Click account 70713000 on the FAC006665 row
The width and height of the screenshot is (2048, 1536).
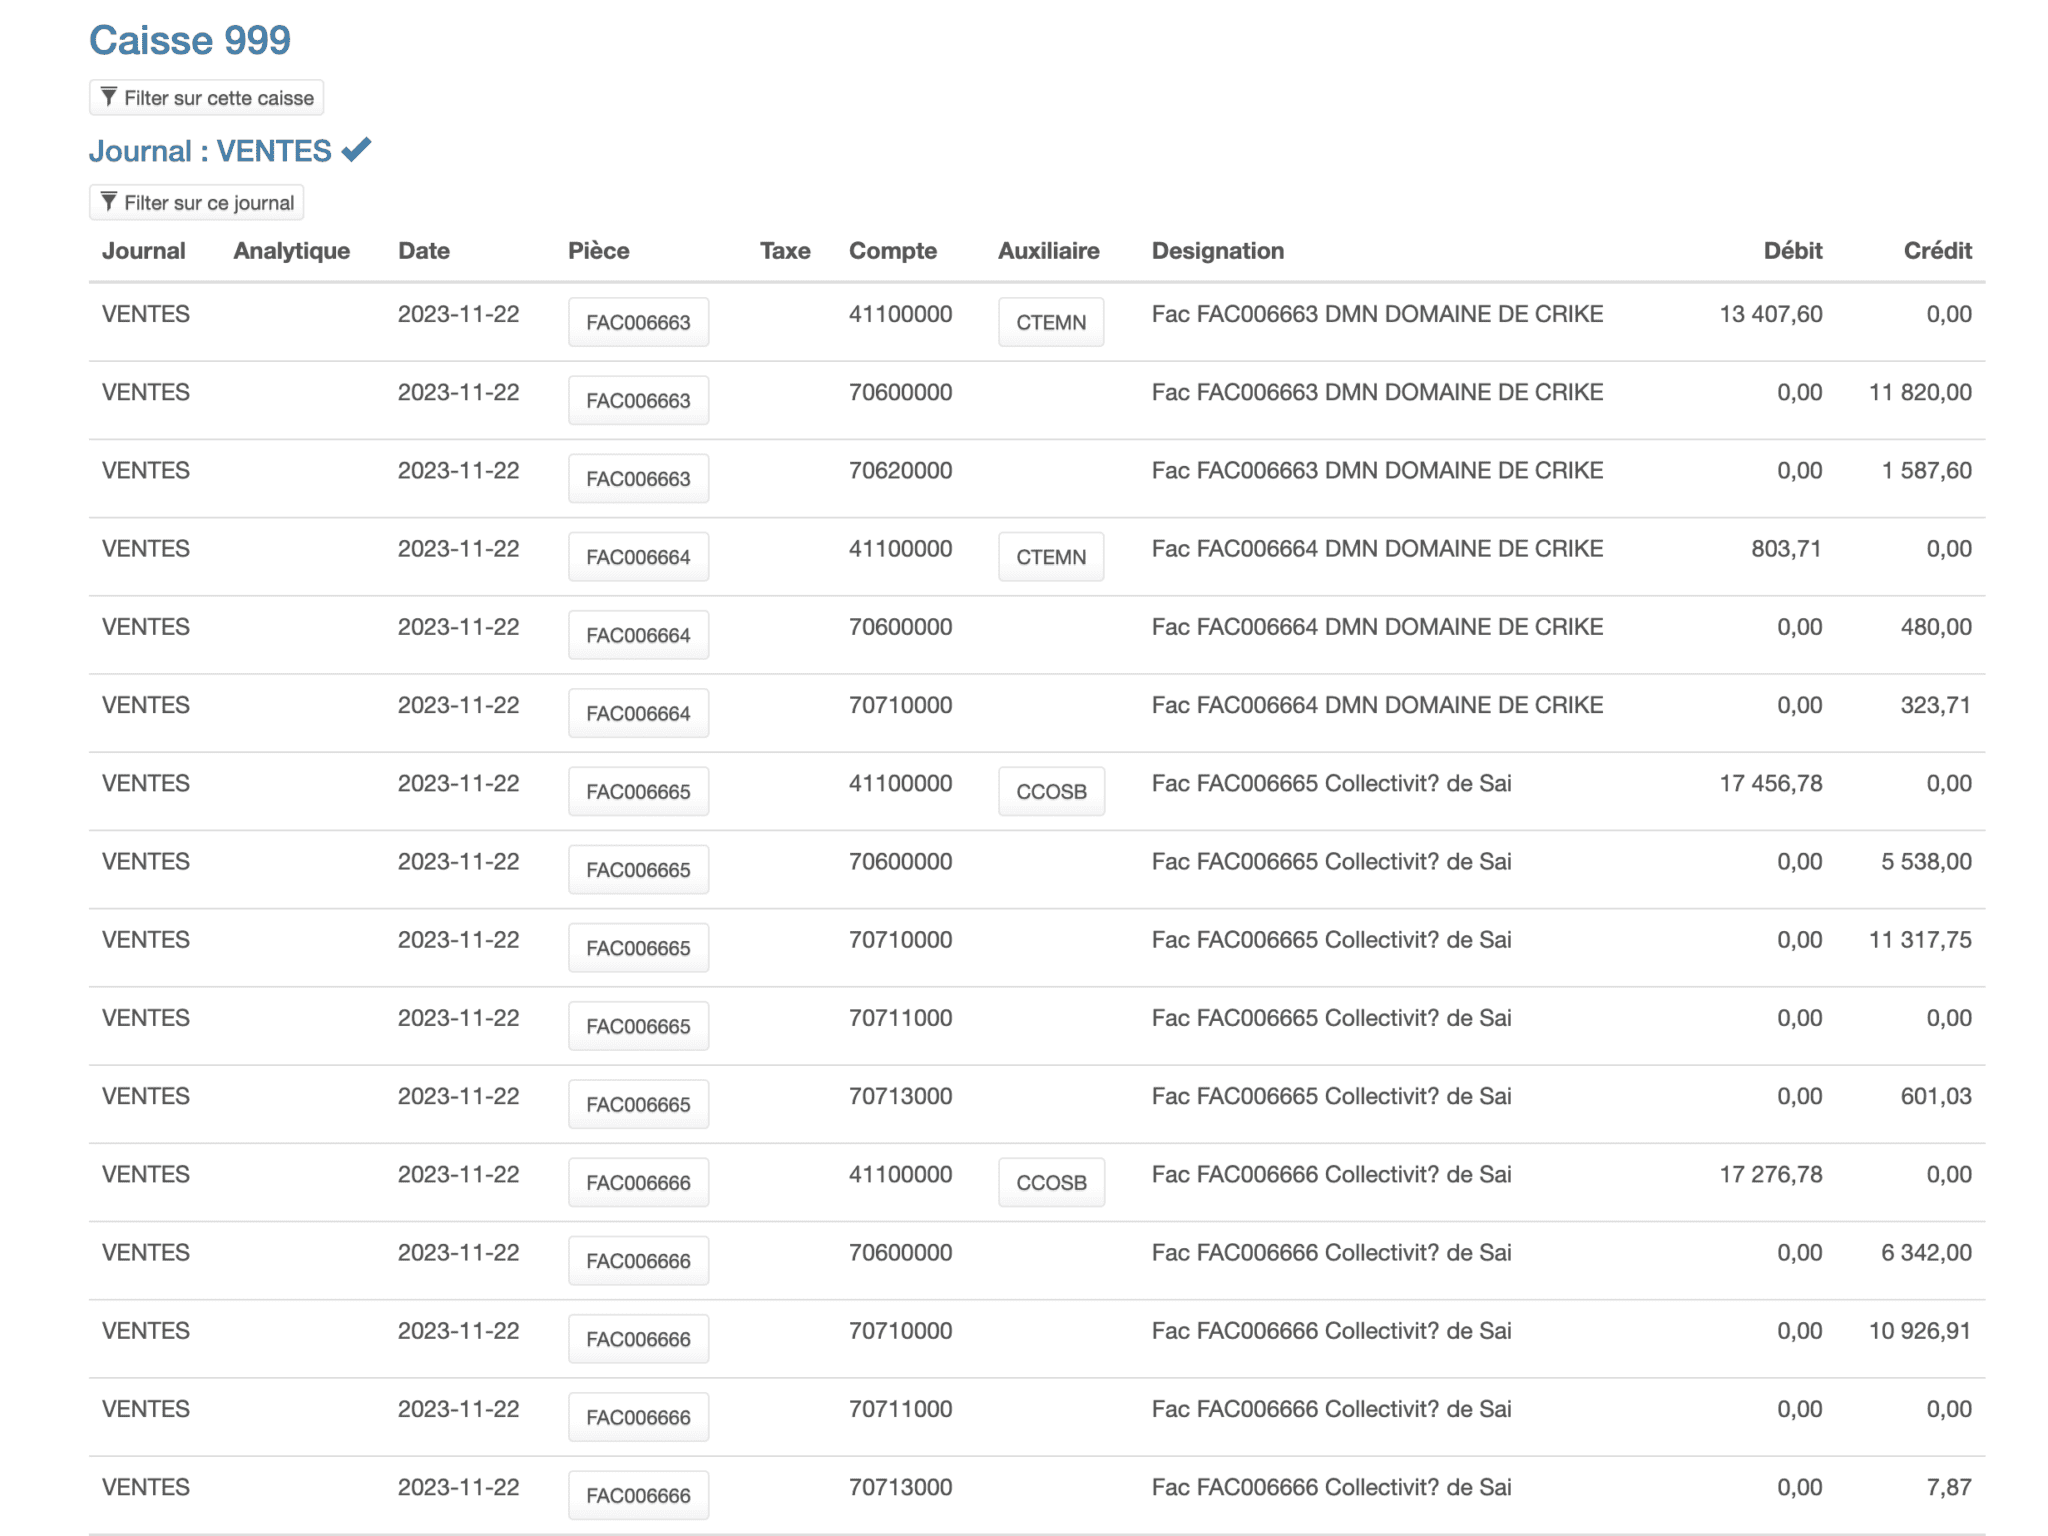pyautogui.click(x=901, y=1096)
